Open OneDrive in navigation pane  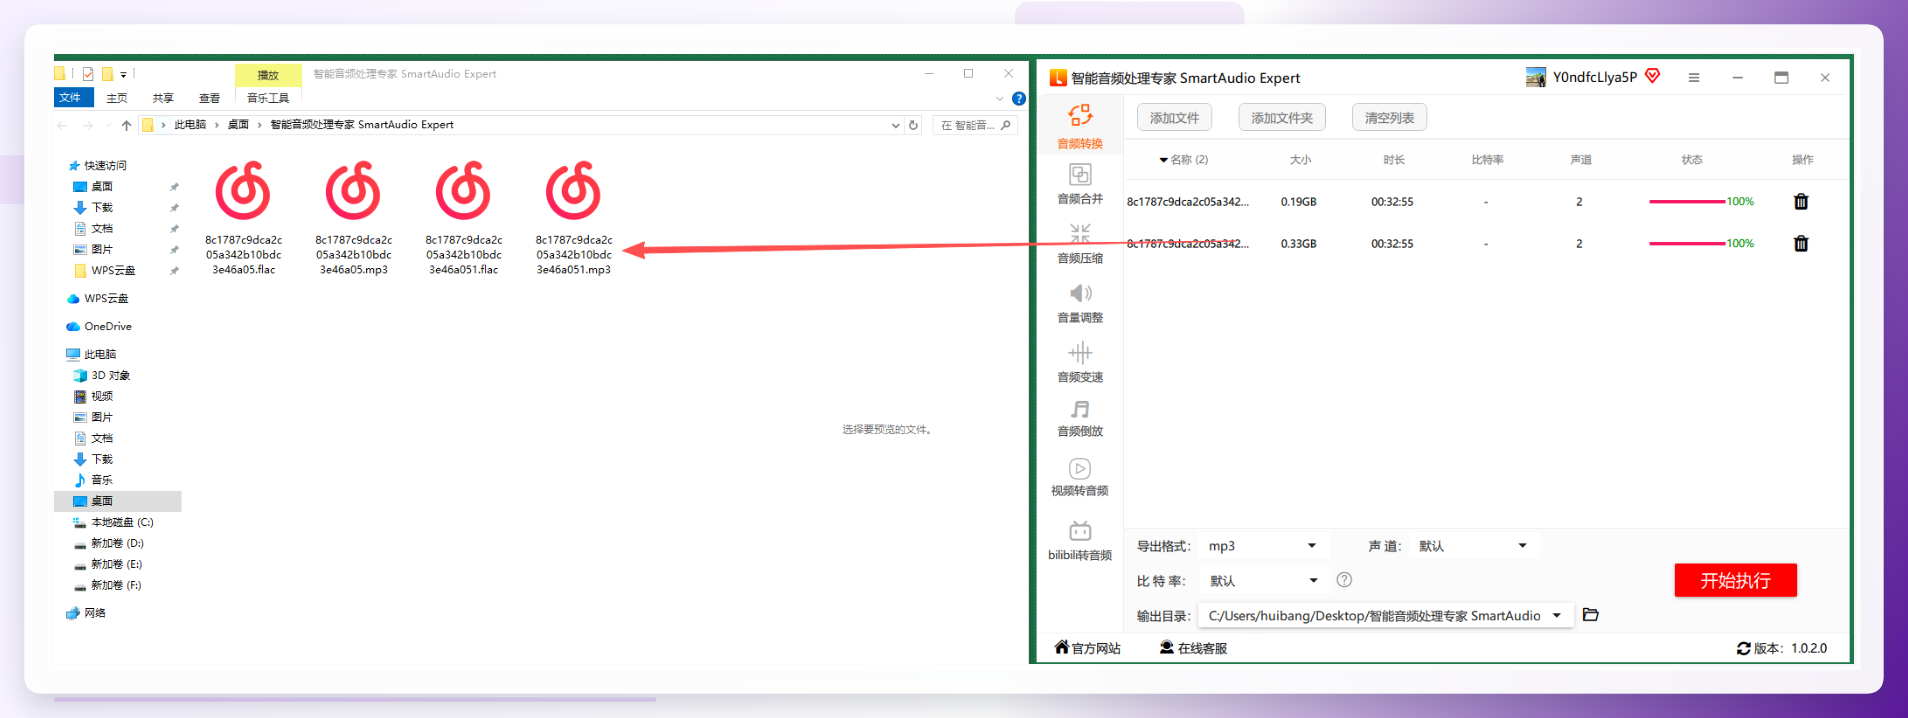tap(99, 326)
